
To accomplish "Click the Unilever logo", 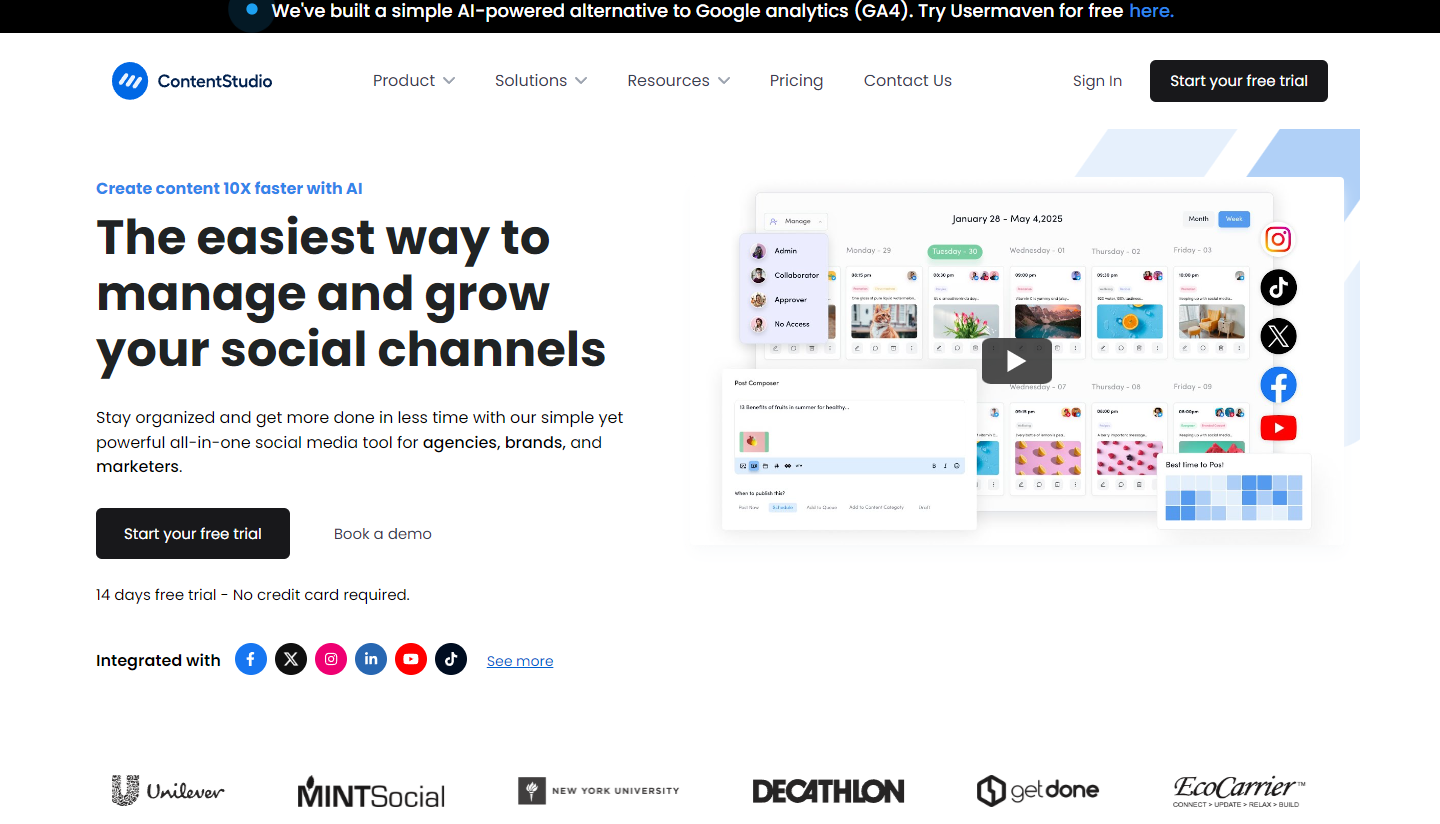I will (x=168, y=791).
